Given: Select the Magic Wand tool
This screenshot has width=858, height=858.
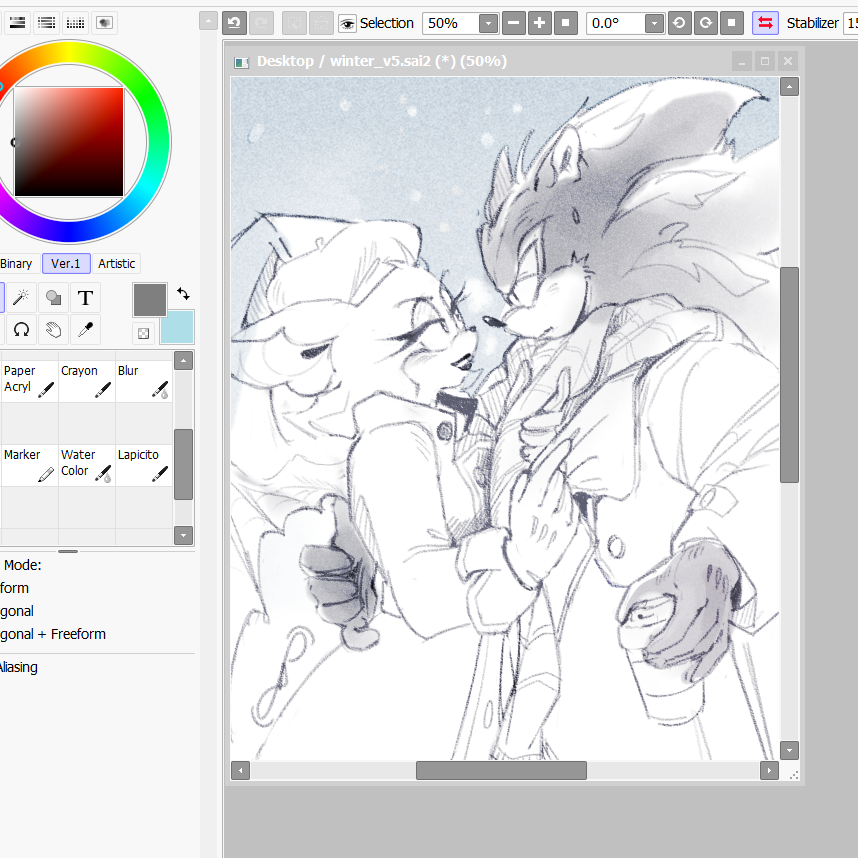Looking at the screenshot, I should click(x=21, y=298).
